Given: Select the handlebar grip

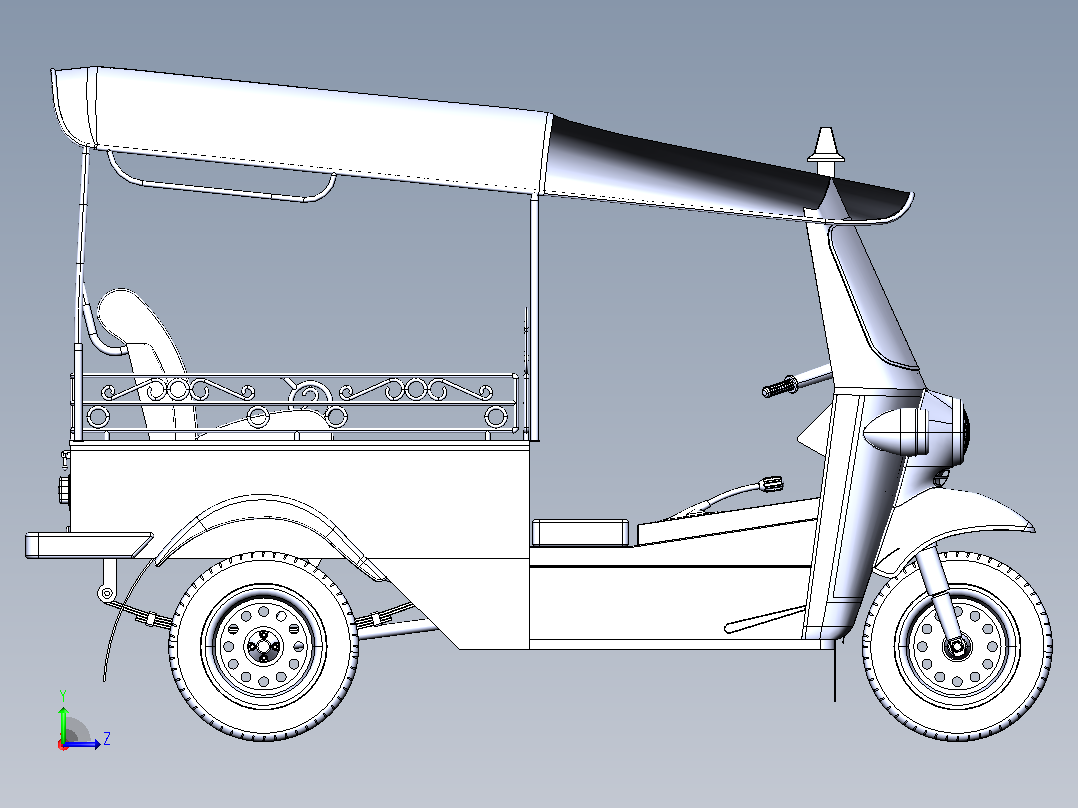Looking at the screenshot, I should pos(779,387).
